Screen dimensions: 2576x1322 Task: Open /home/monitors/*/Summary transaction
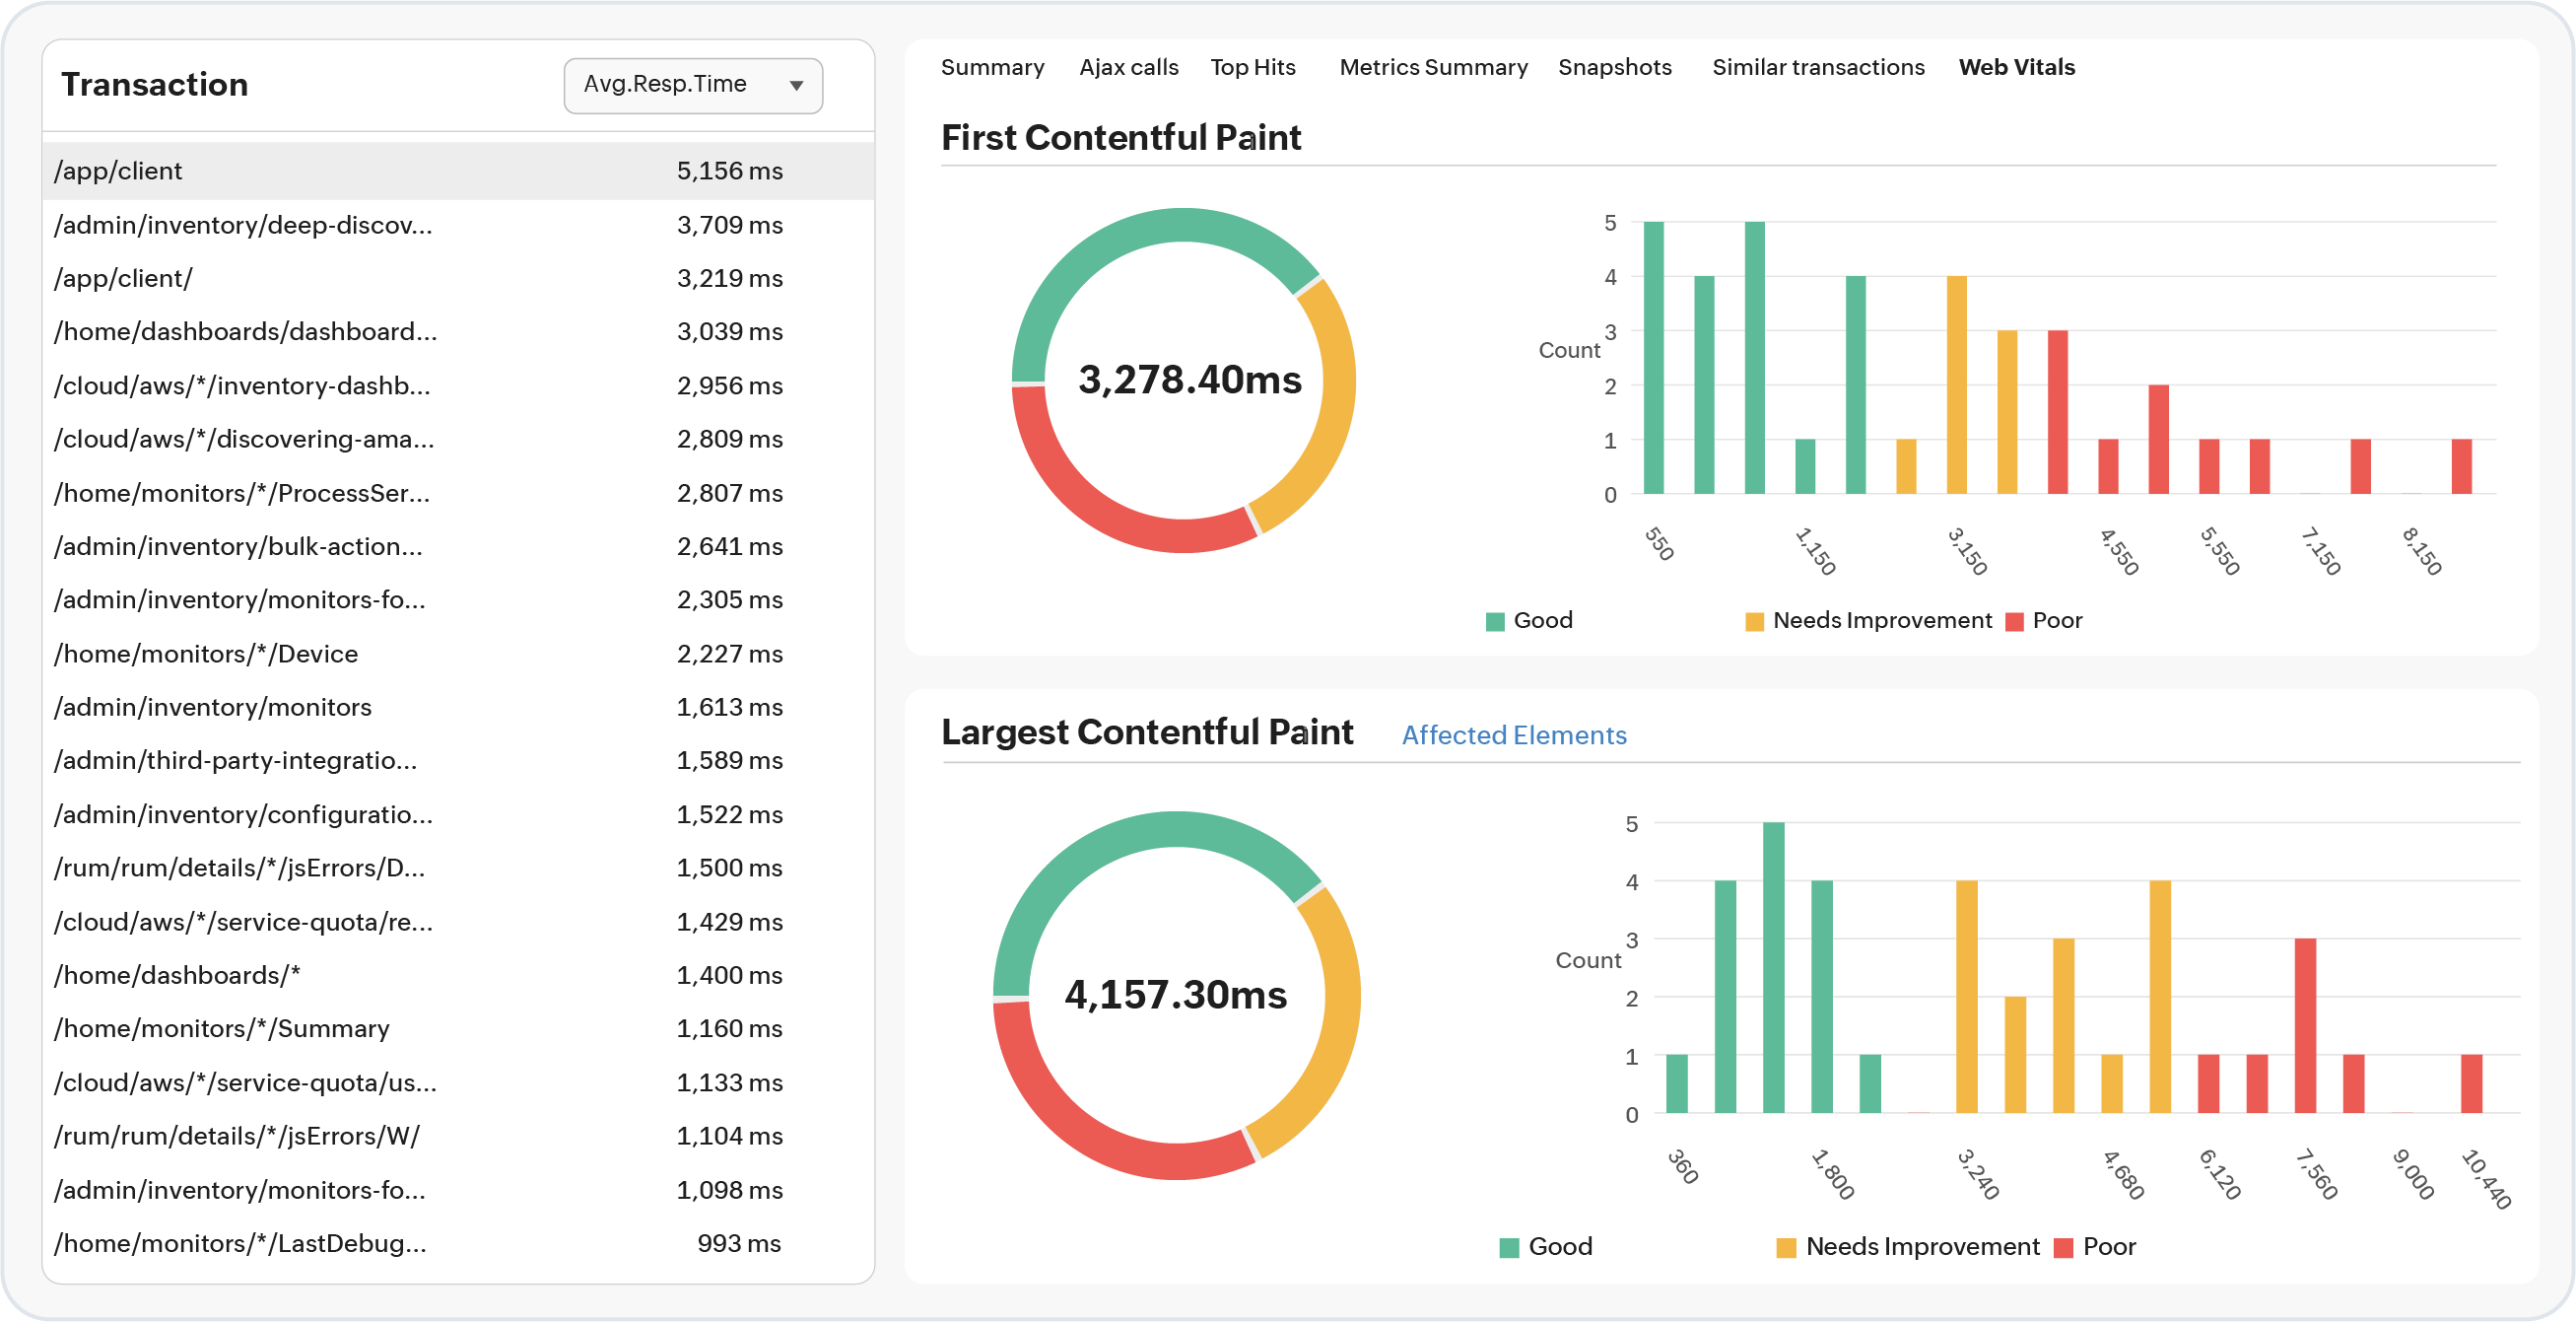pyautogui.click(x=458, y=1029)
